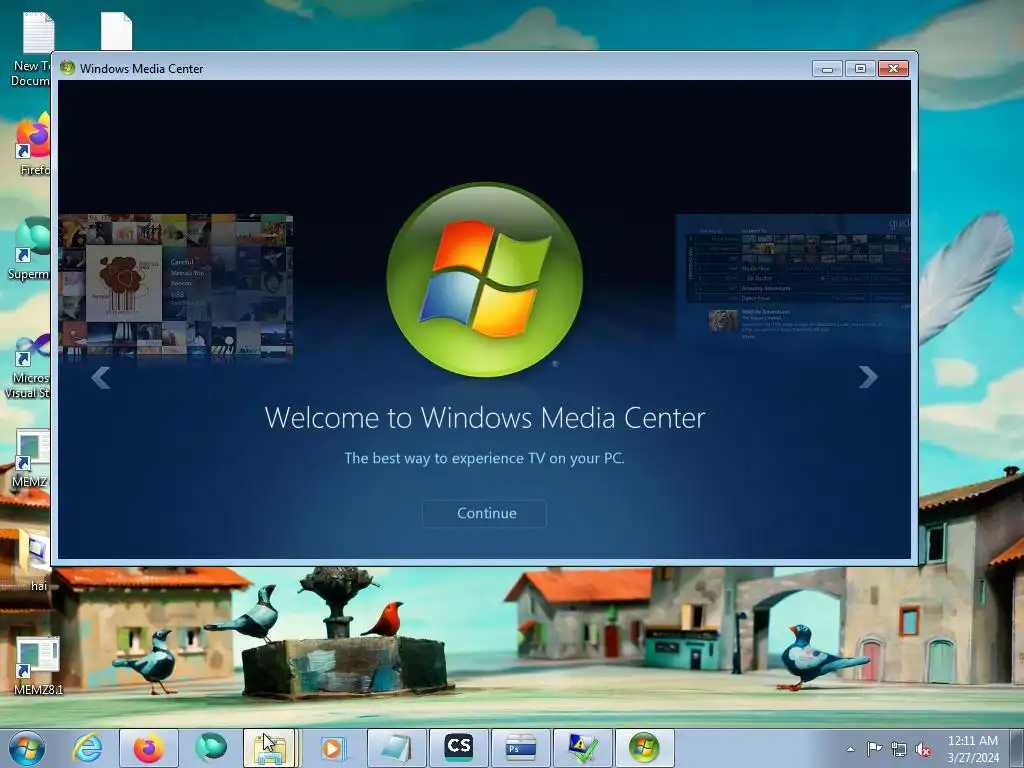
Task: Open the teal sphere app in taskbar
Action: tap(210, 748)
